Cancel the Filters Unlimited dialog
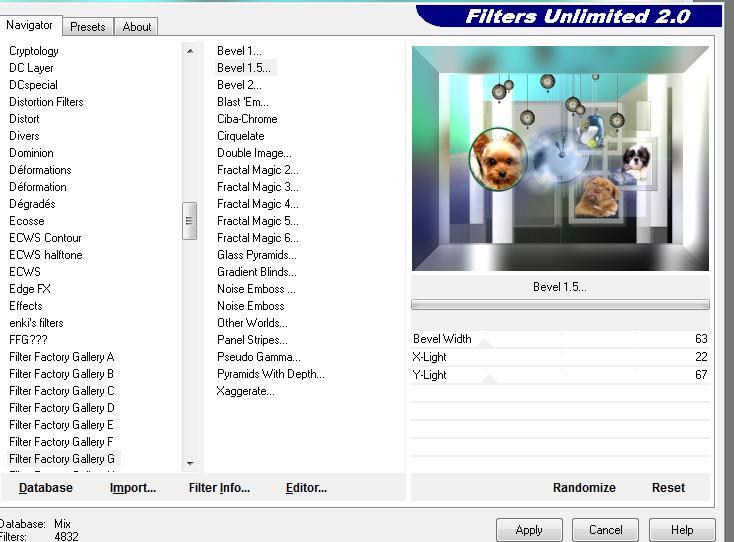Image resolution: width=734 pixels, height=542 pixels. (x=605, y=530)
